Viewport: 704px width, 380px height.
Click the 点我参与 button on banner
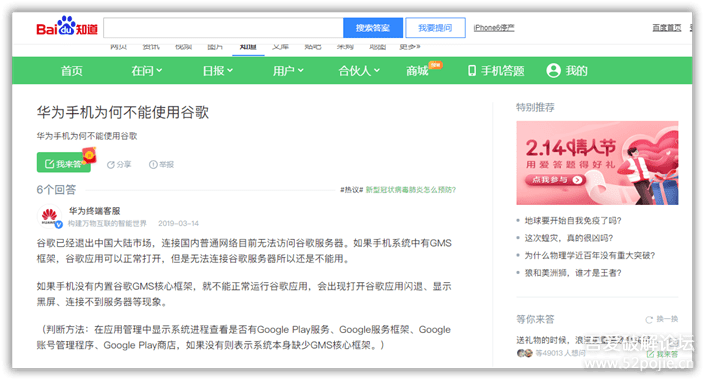click(x=556, y=180)
